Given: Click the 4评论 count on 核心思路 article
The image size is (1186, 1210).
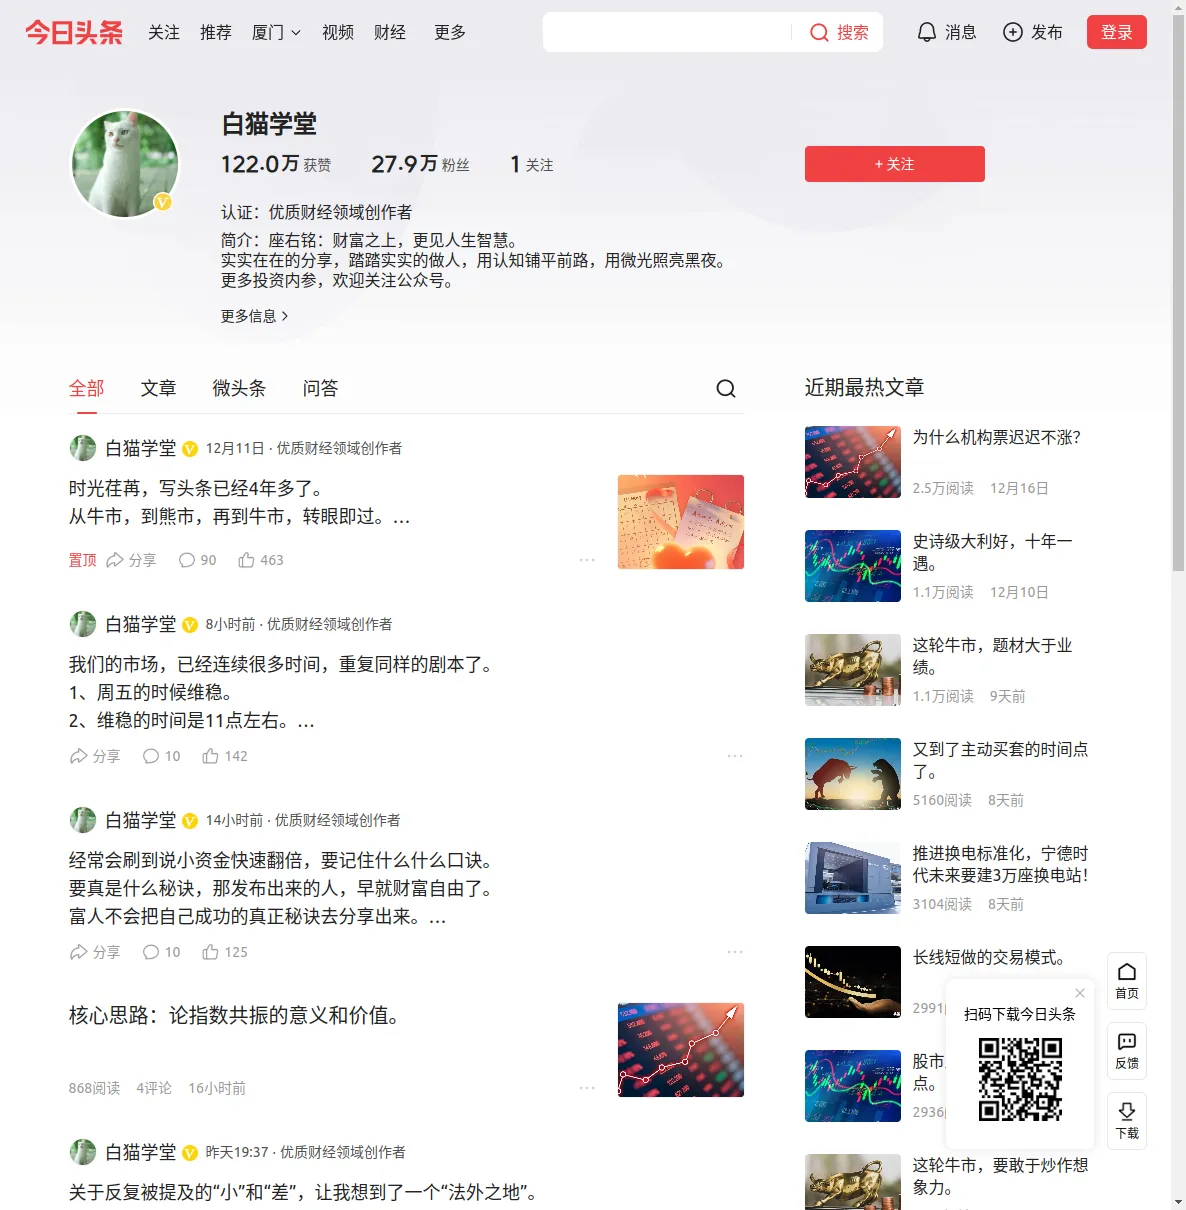Looking at the screenshot, I should 154,1088.
